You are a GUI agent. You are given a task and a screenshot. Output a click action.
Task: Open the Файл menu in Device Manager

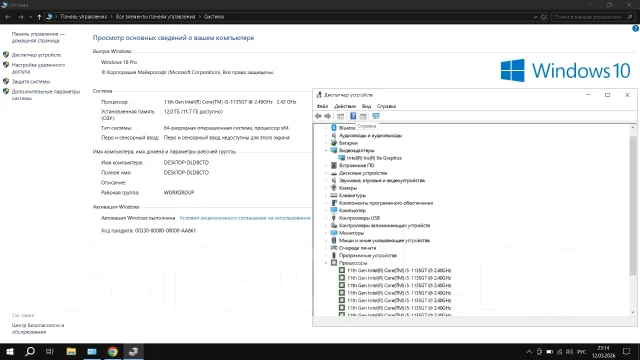tap(322, 106)
